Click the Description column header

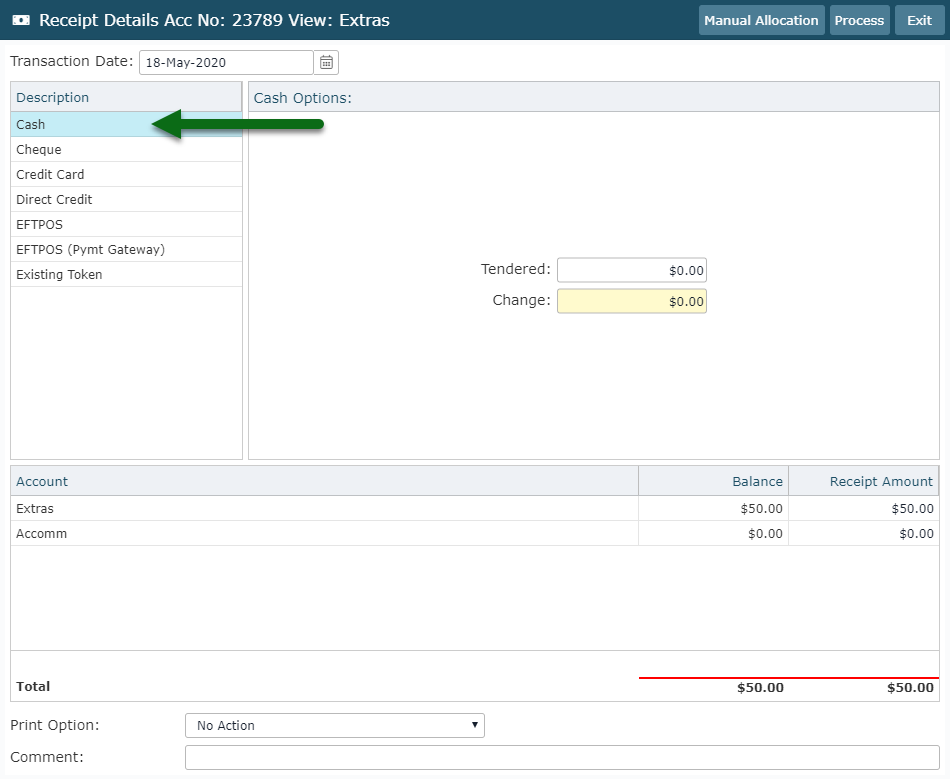coord(126,98)
